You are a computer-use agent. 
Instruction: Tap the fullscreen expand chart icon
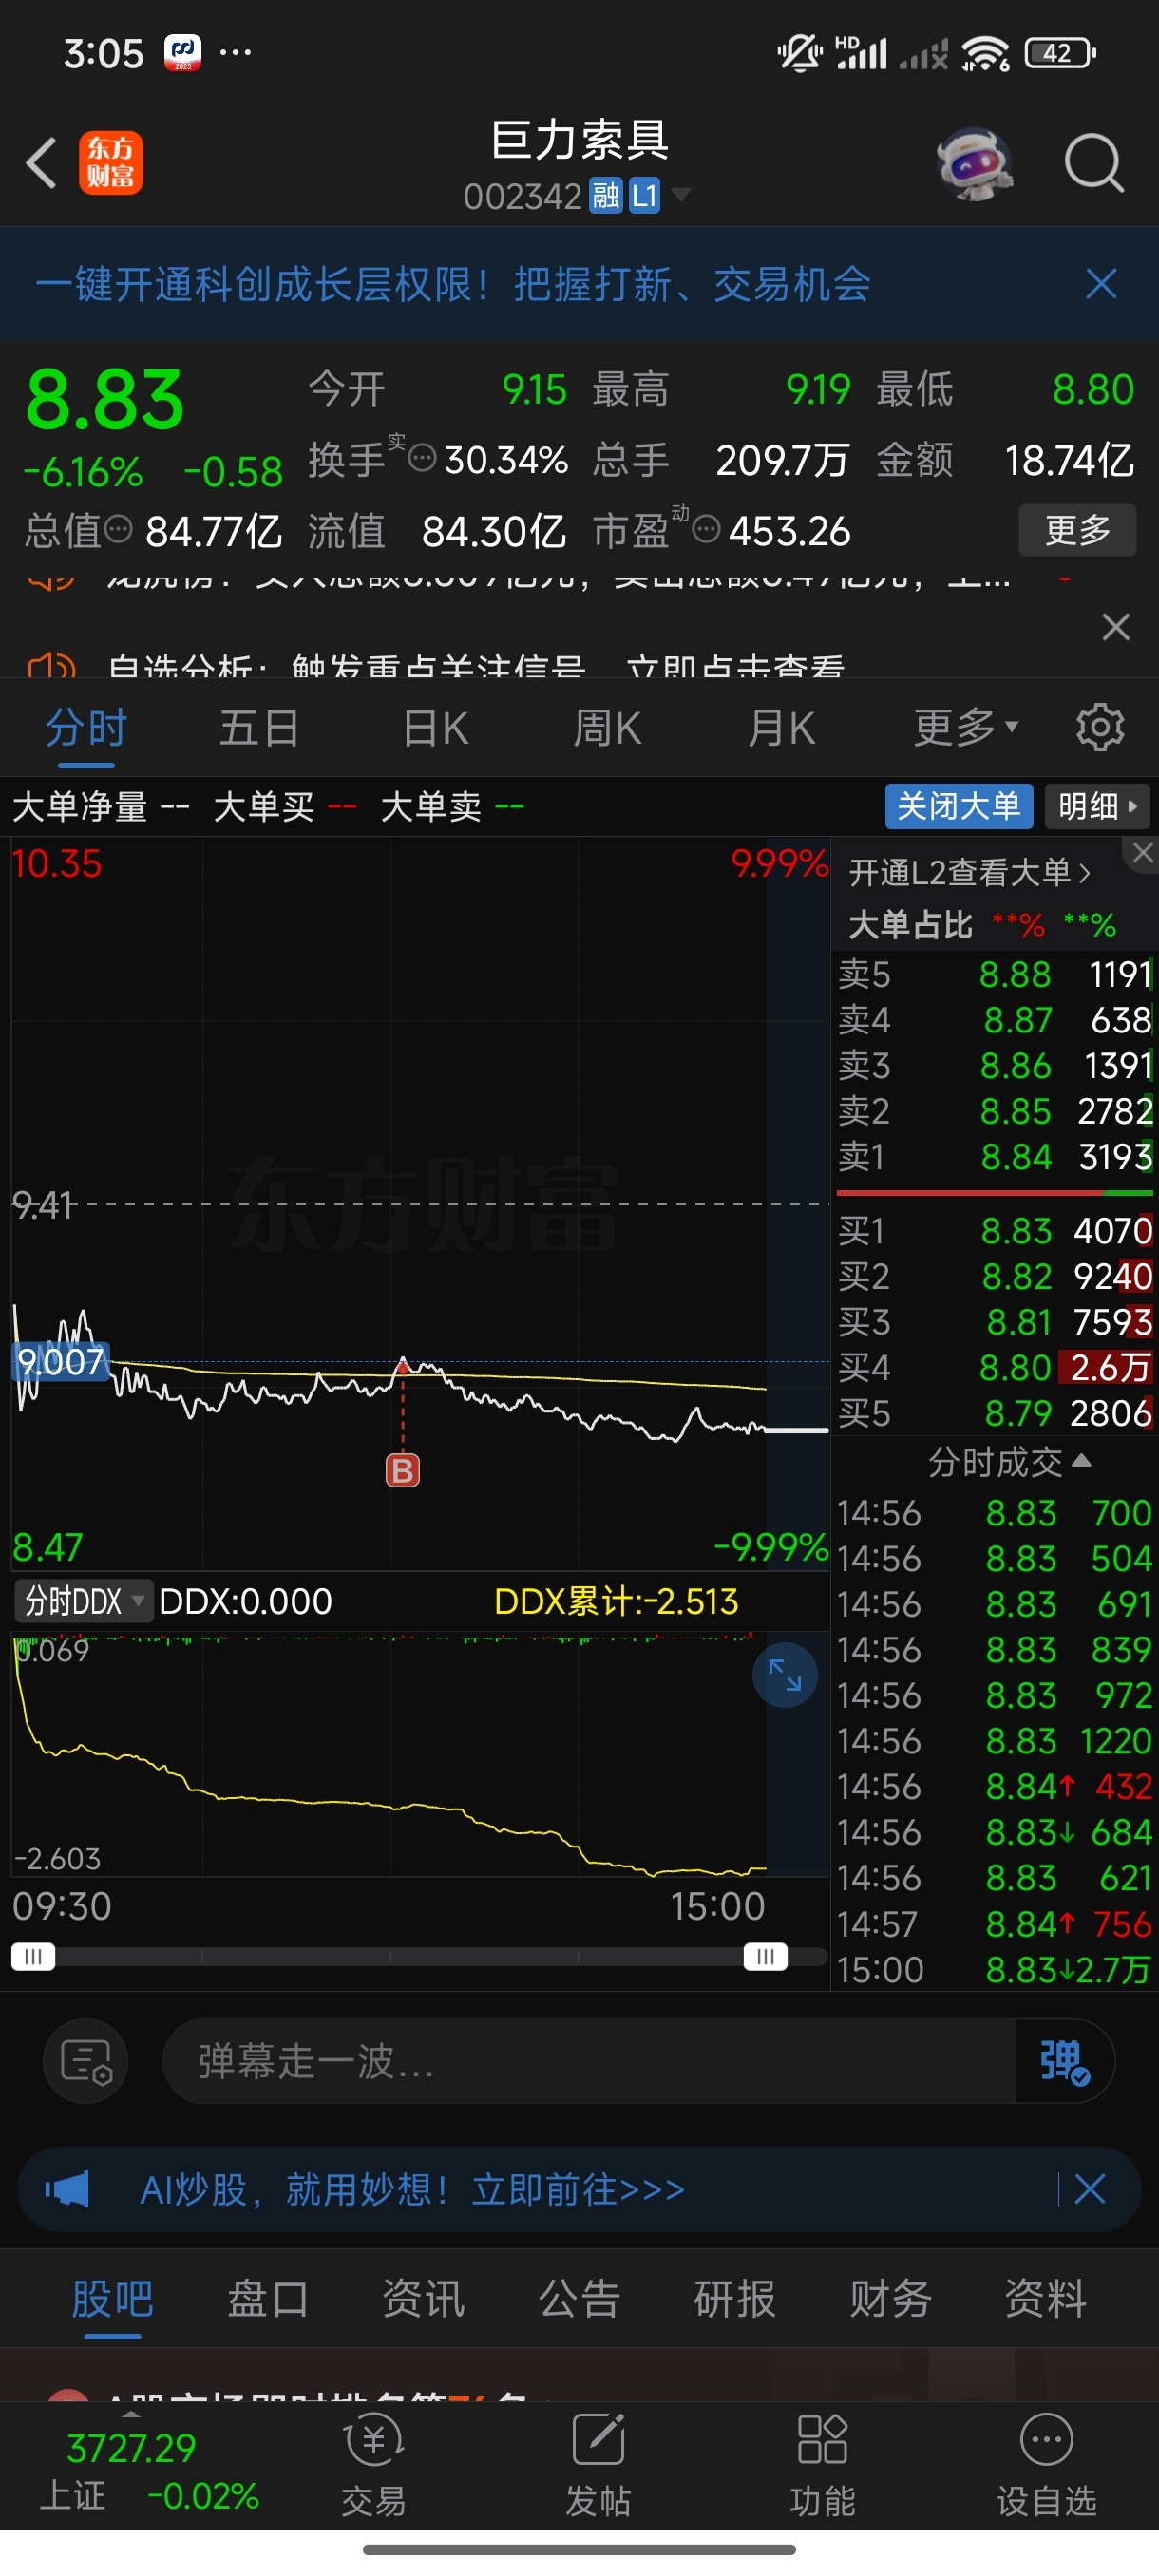(785, 1675)
